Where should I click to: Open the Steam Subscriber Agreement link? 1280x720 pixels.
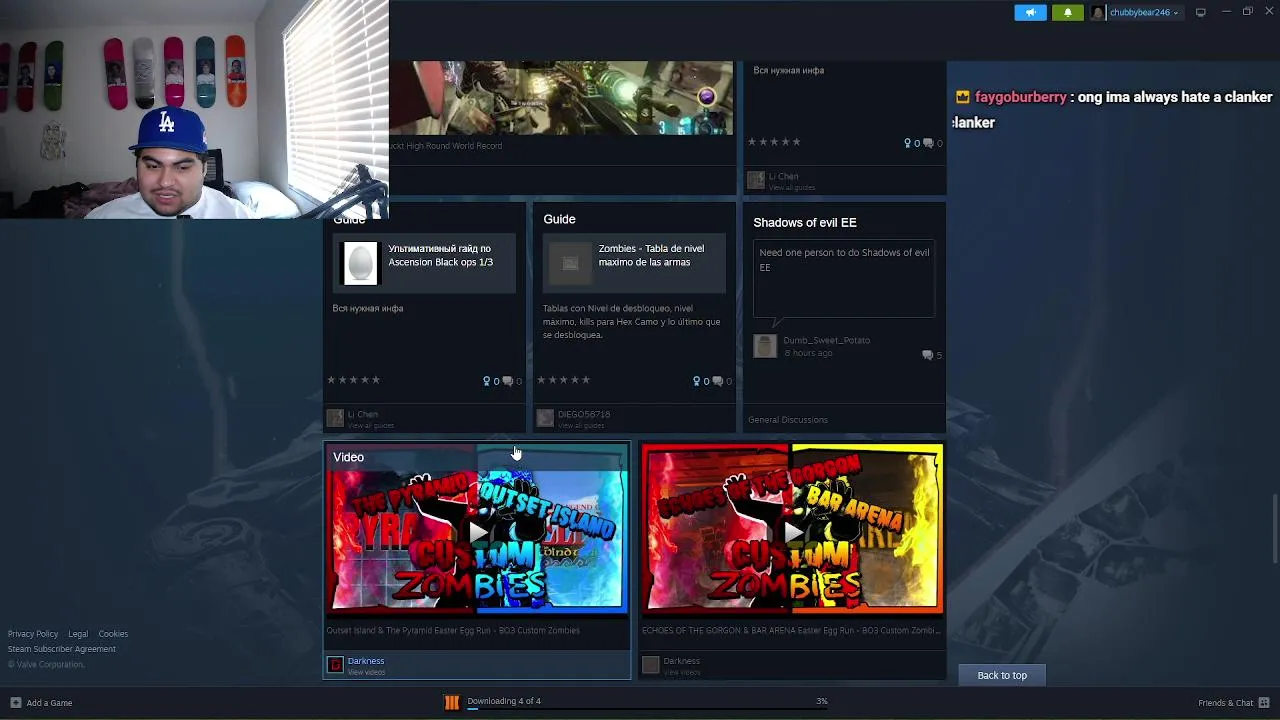[62, 649]
